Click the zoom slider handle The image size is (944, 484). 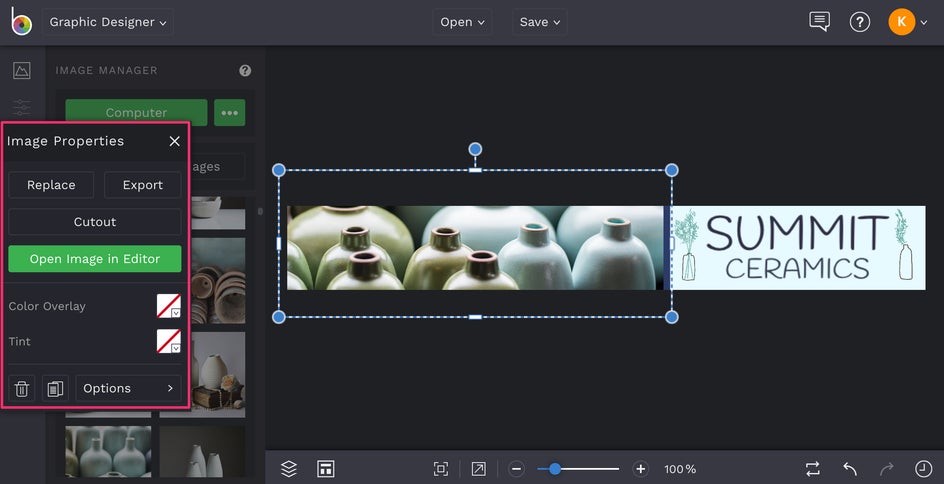pyautogui.click(x=555, y=469)
